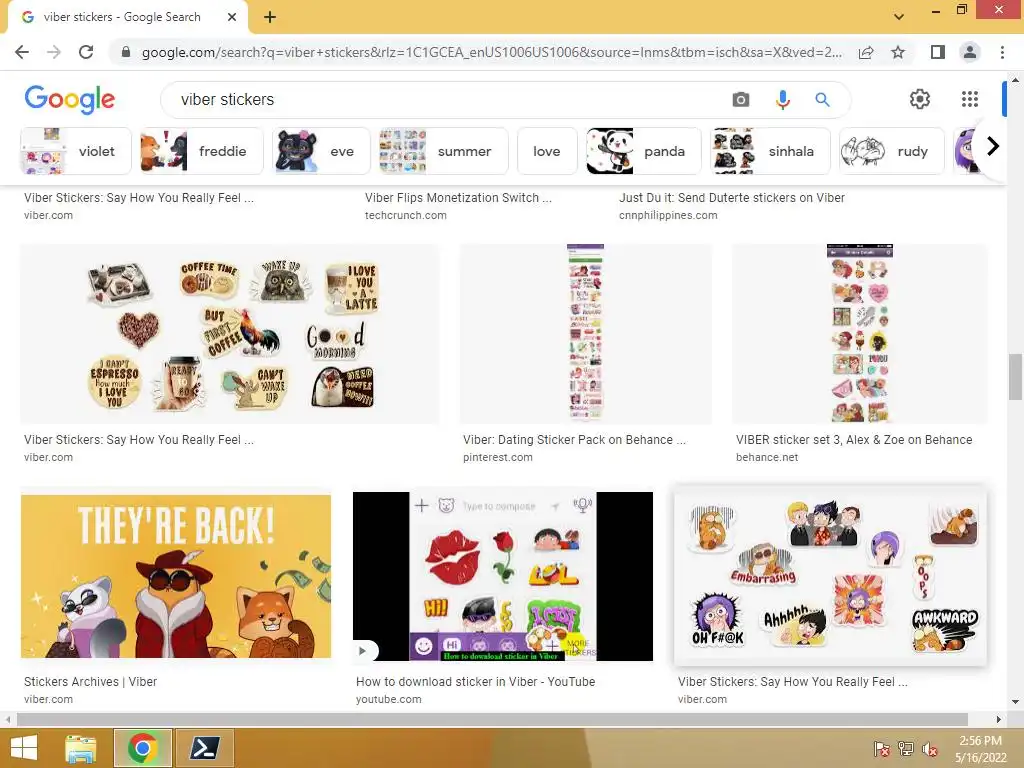1024x768 pixels.
Task: Click youtube.com source text
Action: pyautogui.click(x=389, y=699)
